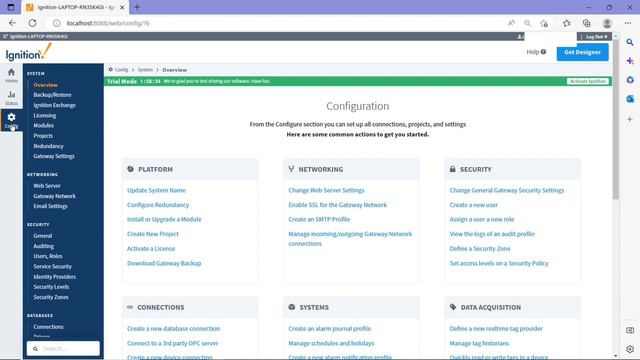The height and width of the screenshot is (360, 640).
Task: Click the zoom out magnifier in address bar
Action: click(527, 23)
